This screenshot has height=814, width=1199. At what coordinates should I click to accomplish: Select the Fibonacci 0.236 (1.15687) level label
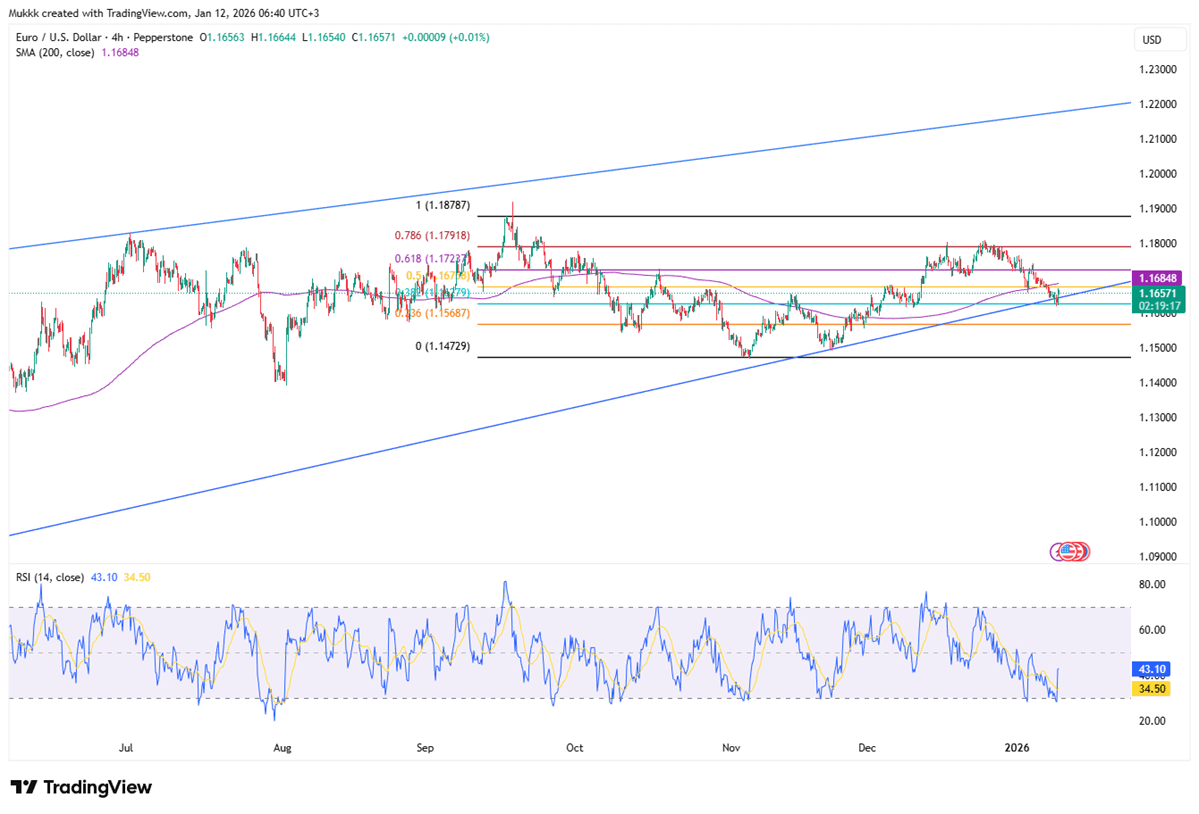point(427,313)
